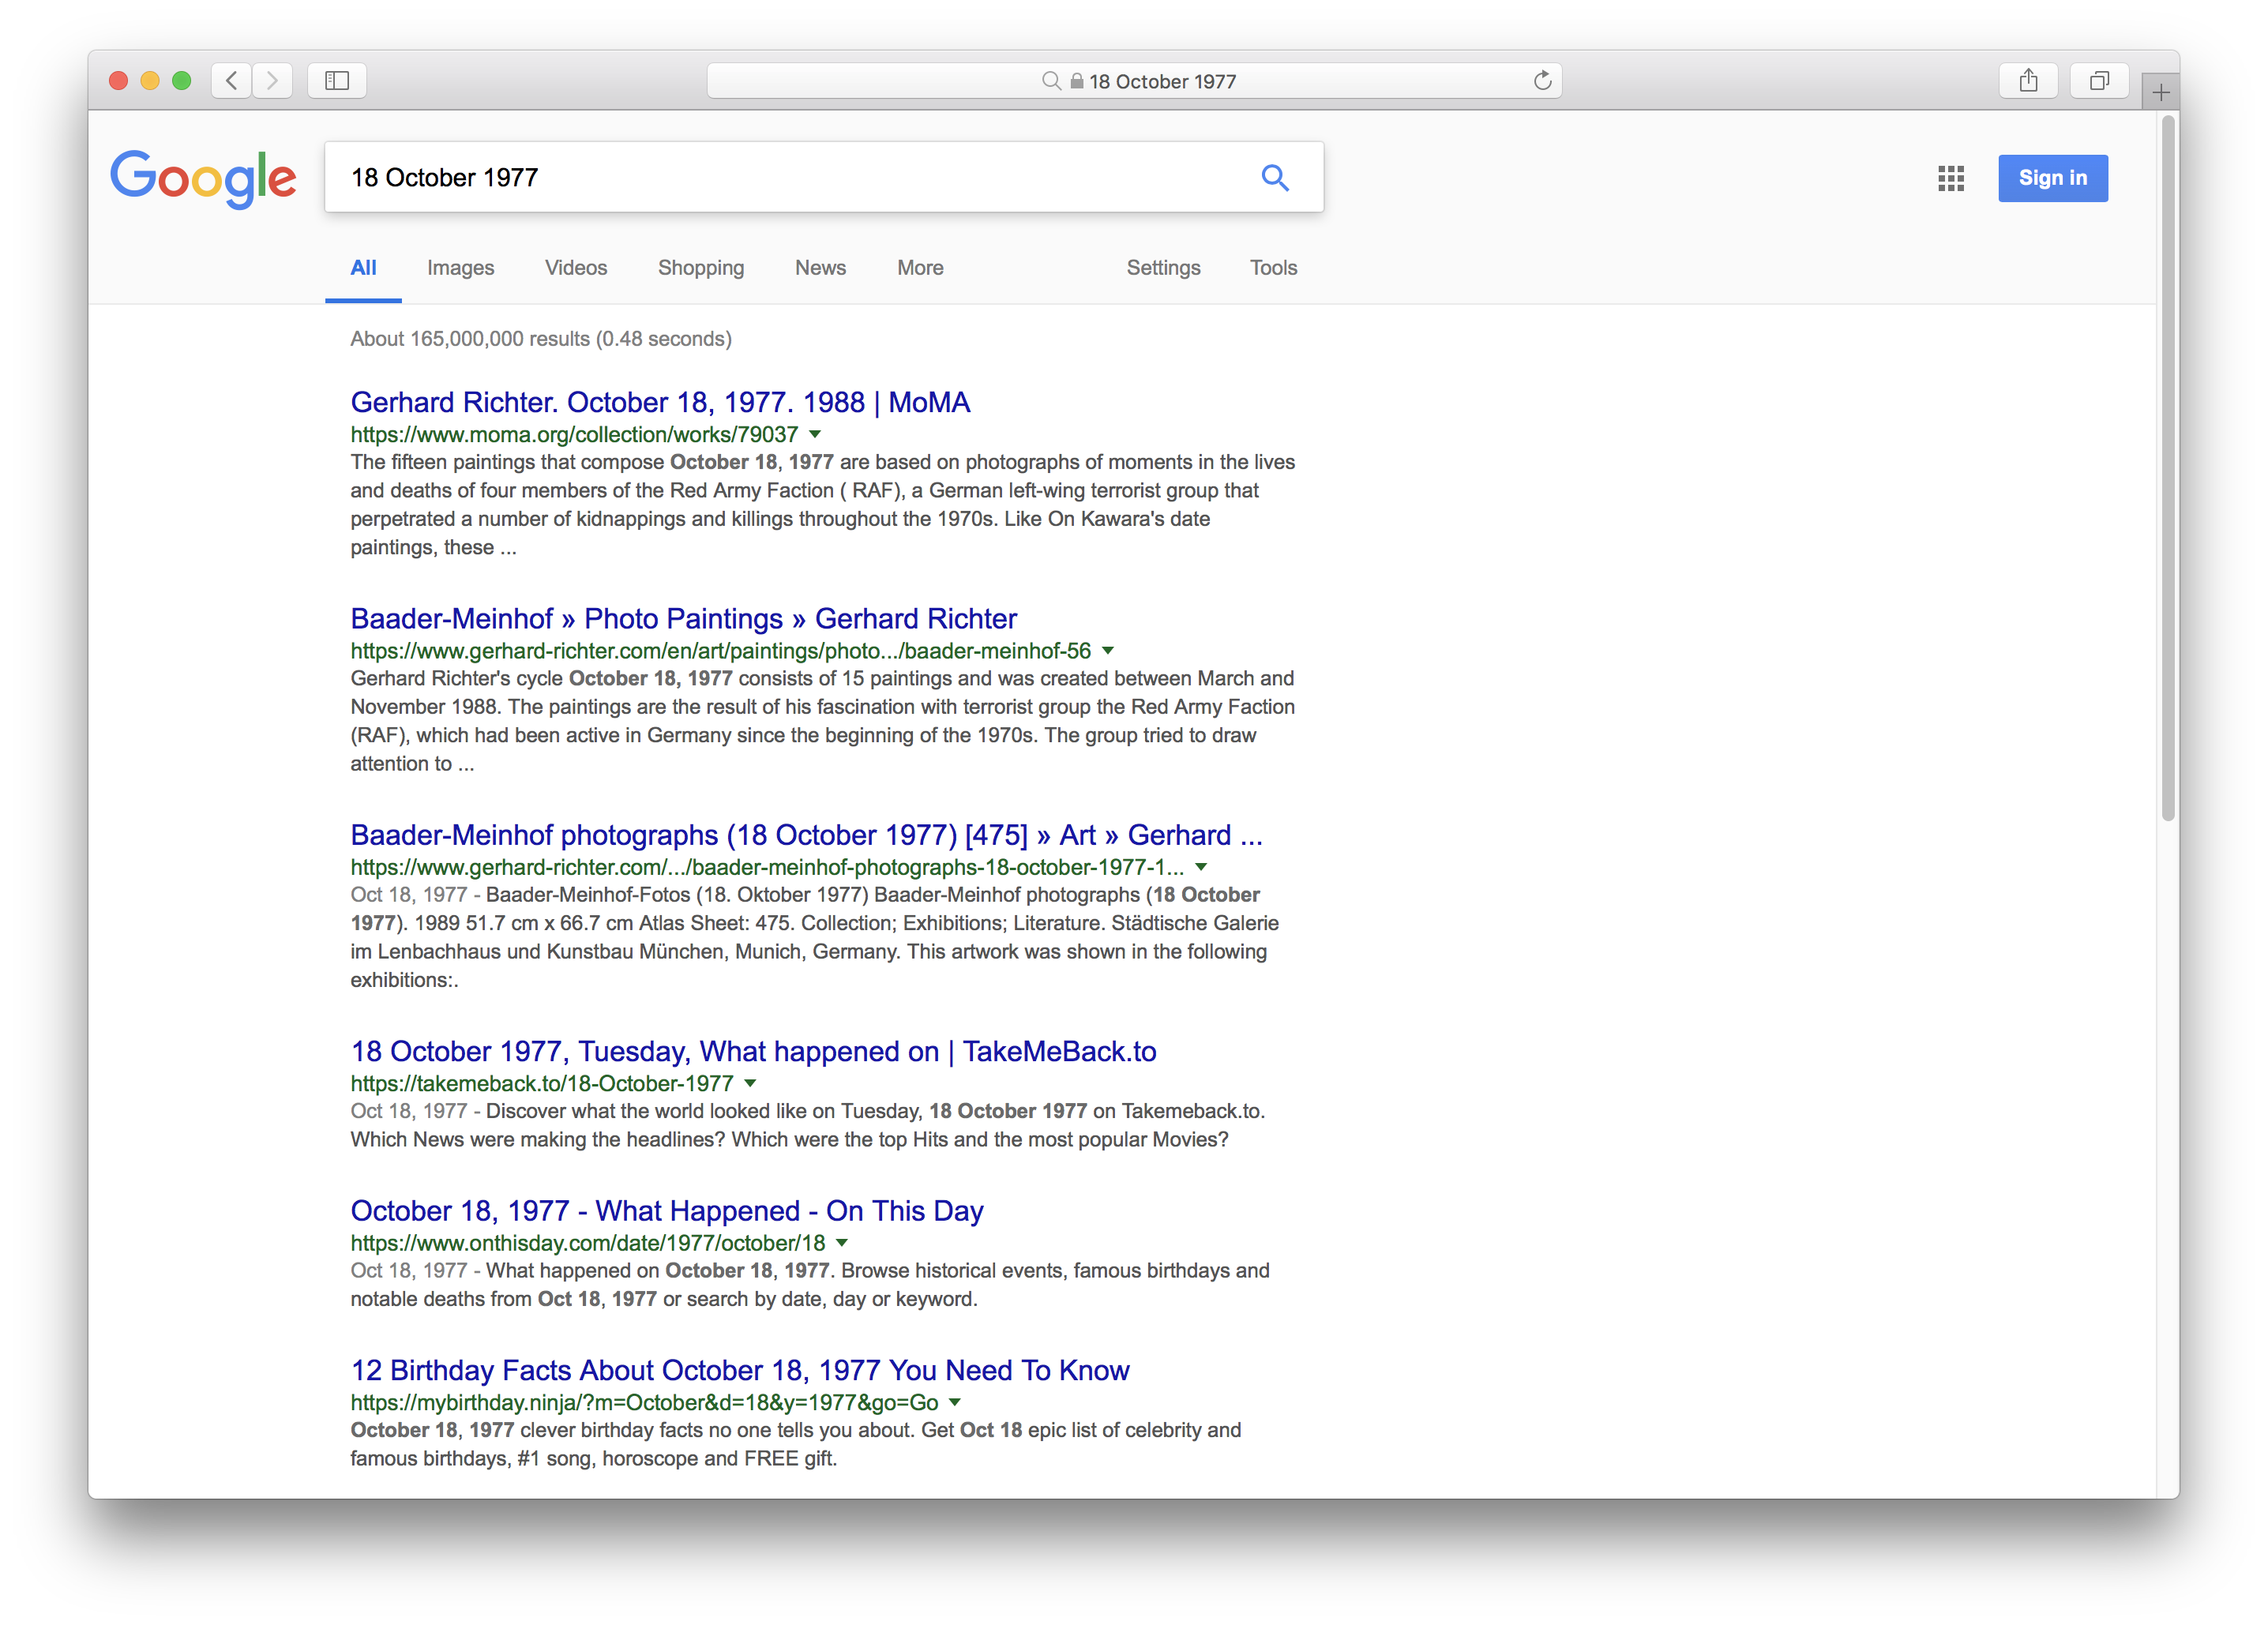The width and height of the screenshot is (2268, 1625).
Task: Click the onthisday.com/date/1977/october/18 URL text
Action: (x=588, y=1243)
